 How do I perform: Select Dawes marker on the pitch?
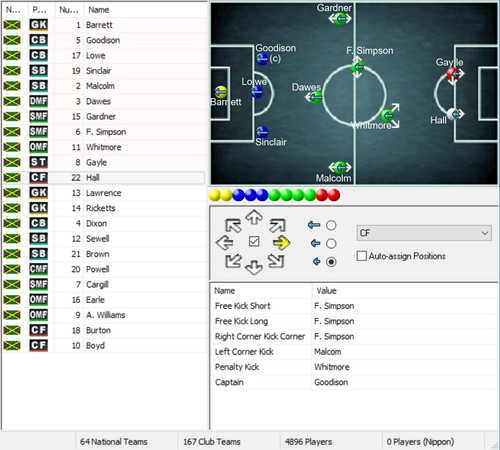click(x=315, y=97)
